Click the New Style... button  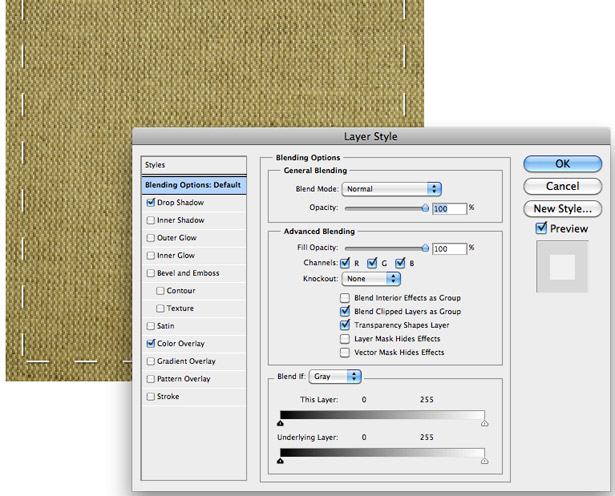point(562,209)
